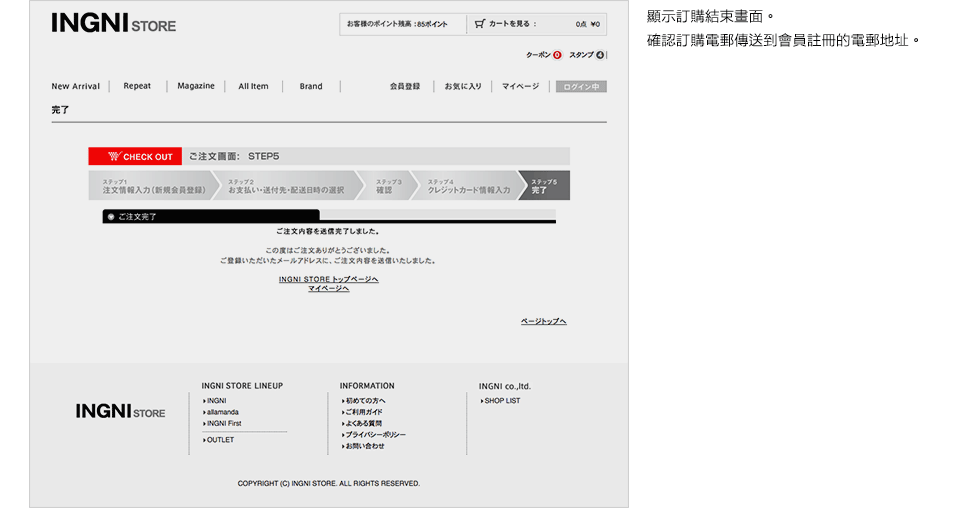Screen dimensions: 980x508
Task: Go to INGNI STORE トップページへ link
Action: pyautogui.click(x=328, y=279)
